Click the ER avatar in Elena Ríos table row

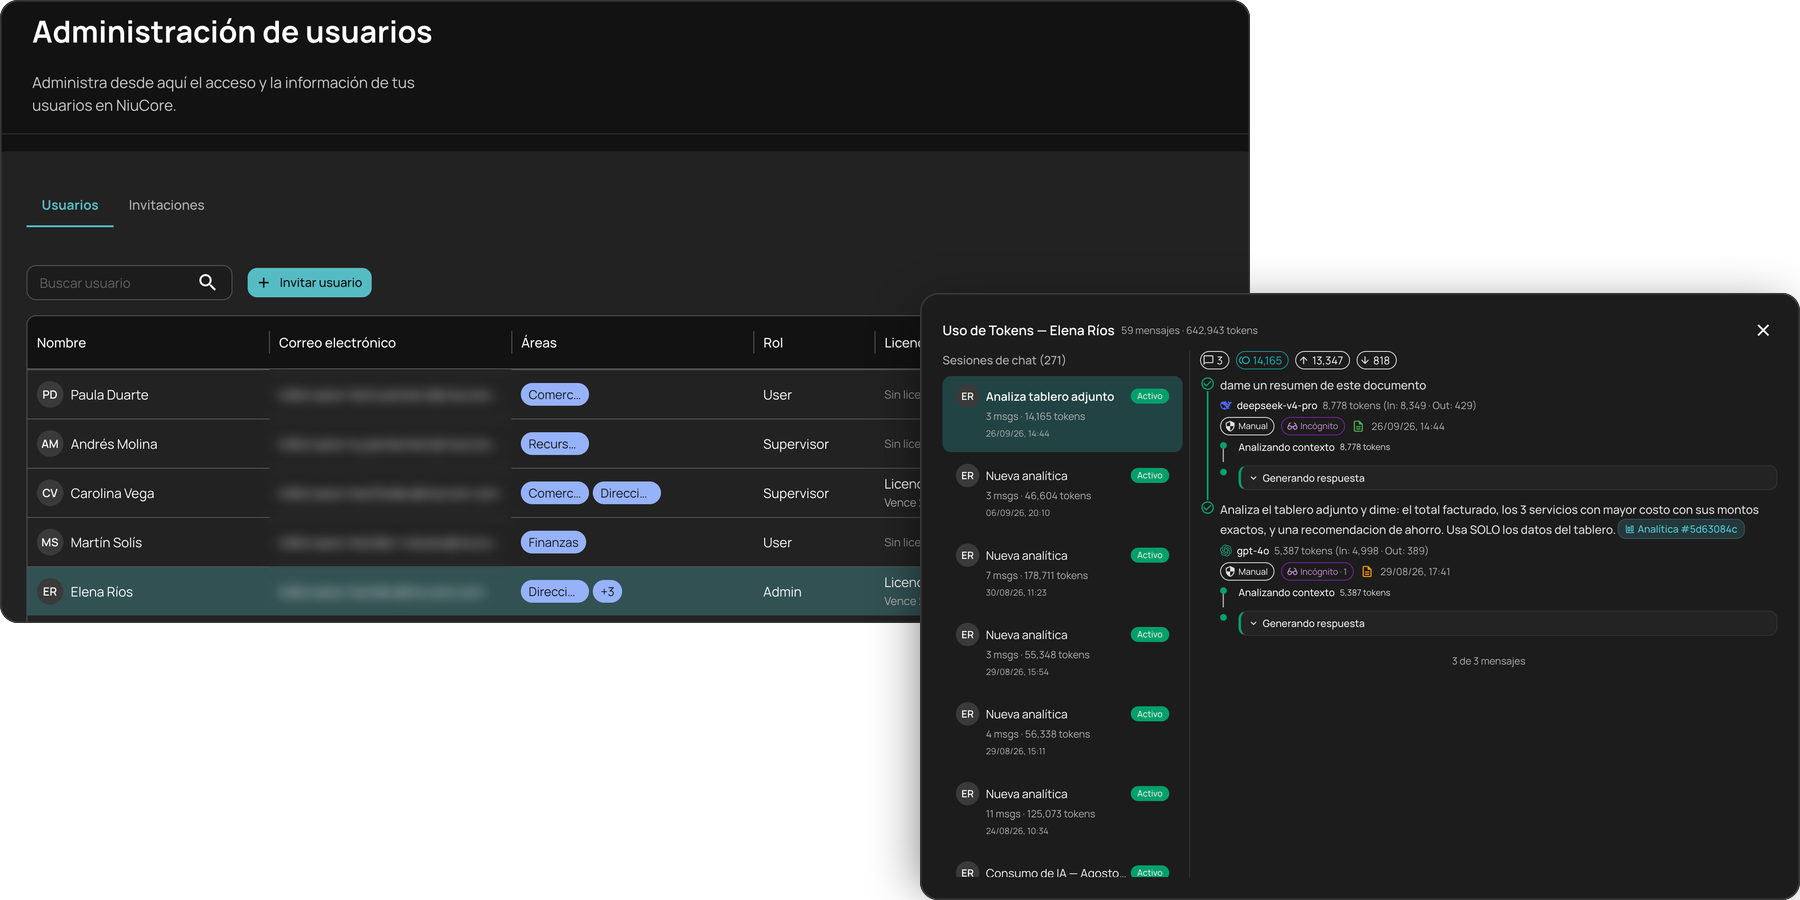(50, 592)
